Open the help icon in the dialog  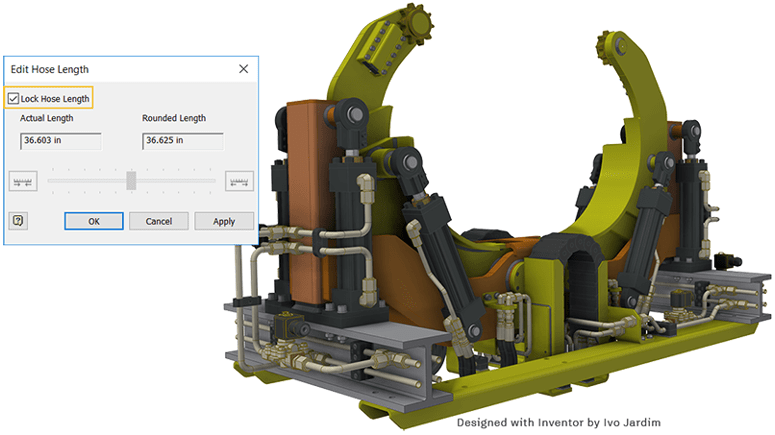tap(18, 220)
